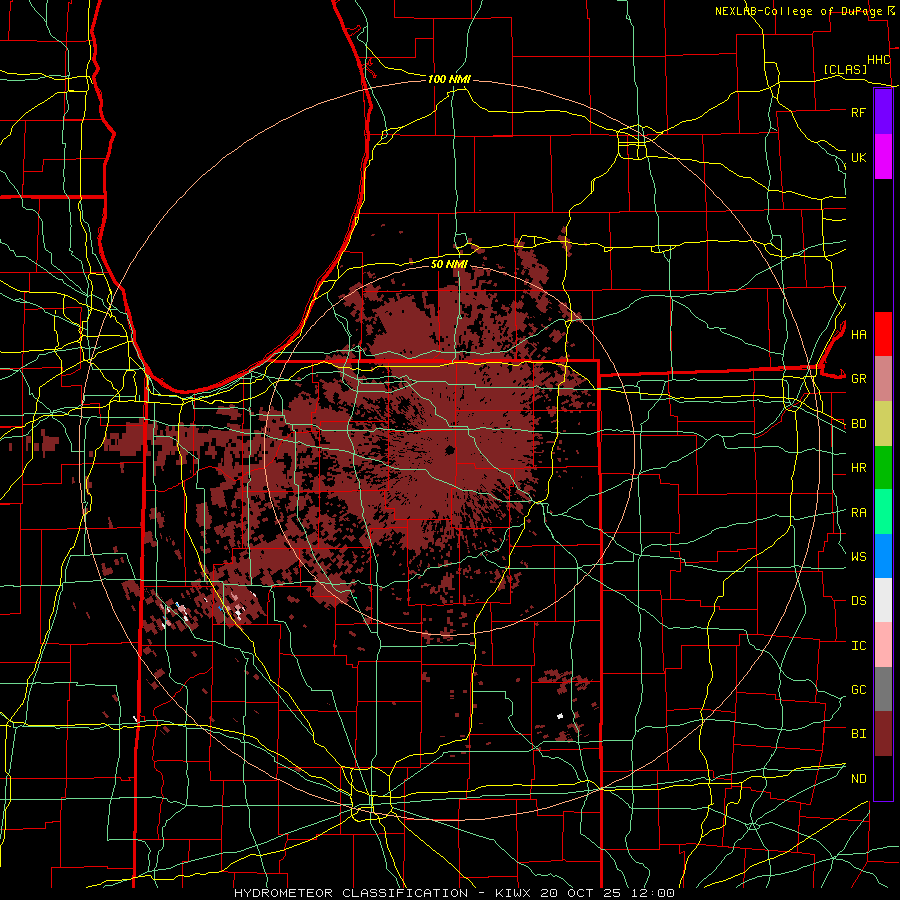Click the GR legend label
The image size is (900, 900).
click(858, 379)
